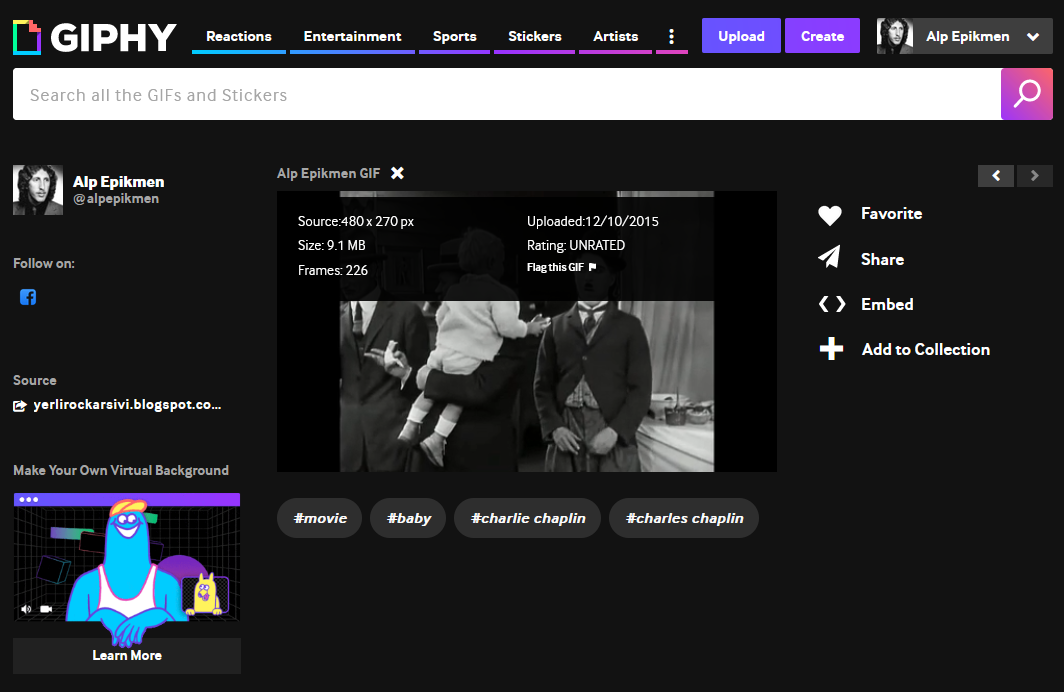
Task: Select the #charles chaplin tag
Action: tap(684, 518)
